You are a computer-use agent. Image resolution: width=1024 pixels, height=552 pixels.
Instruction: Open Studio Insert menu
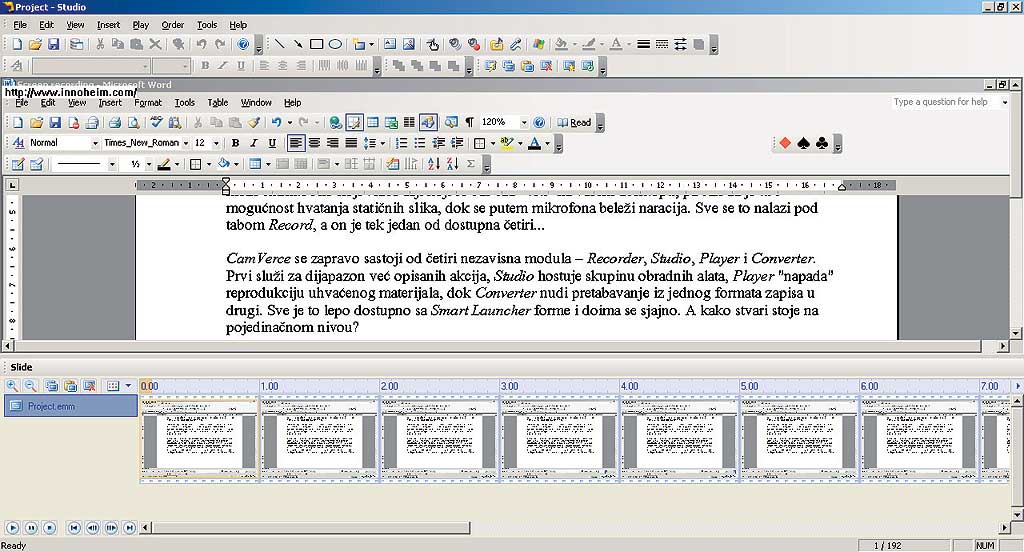[108, 25]
